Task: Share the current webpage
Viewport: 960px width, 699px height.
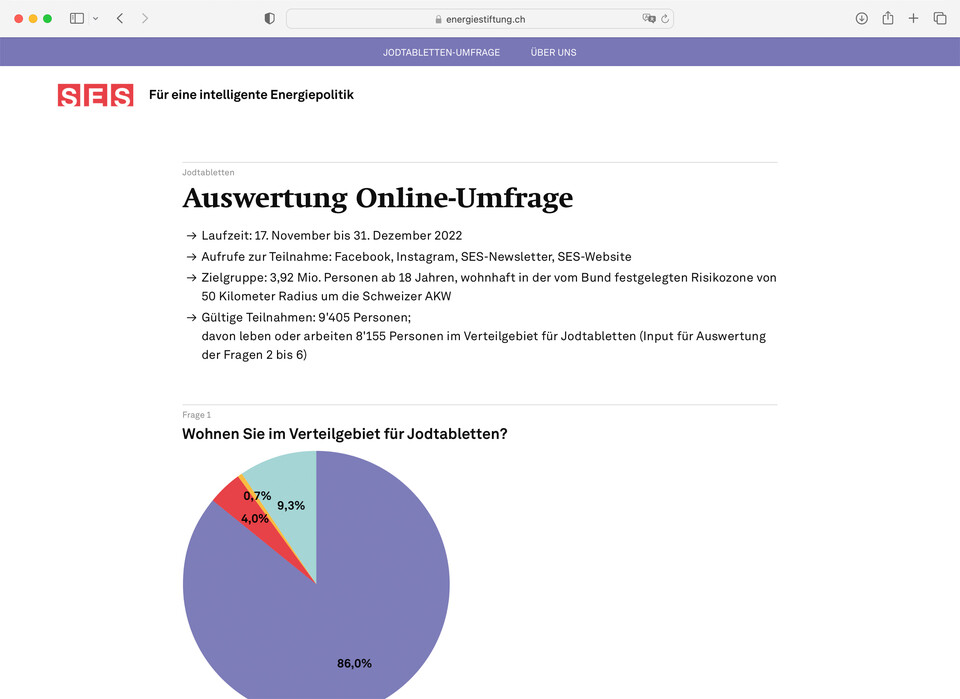Action: click(887, 18)
